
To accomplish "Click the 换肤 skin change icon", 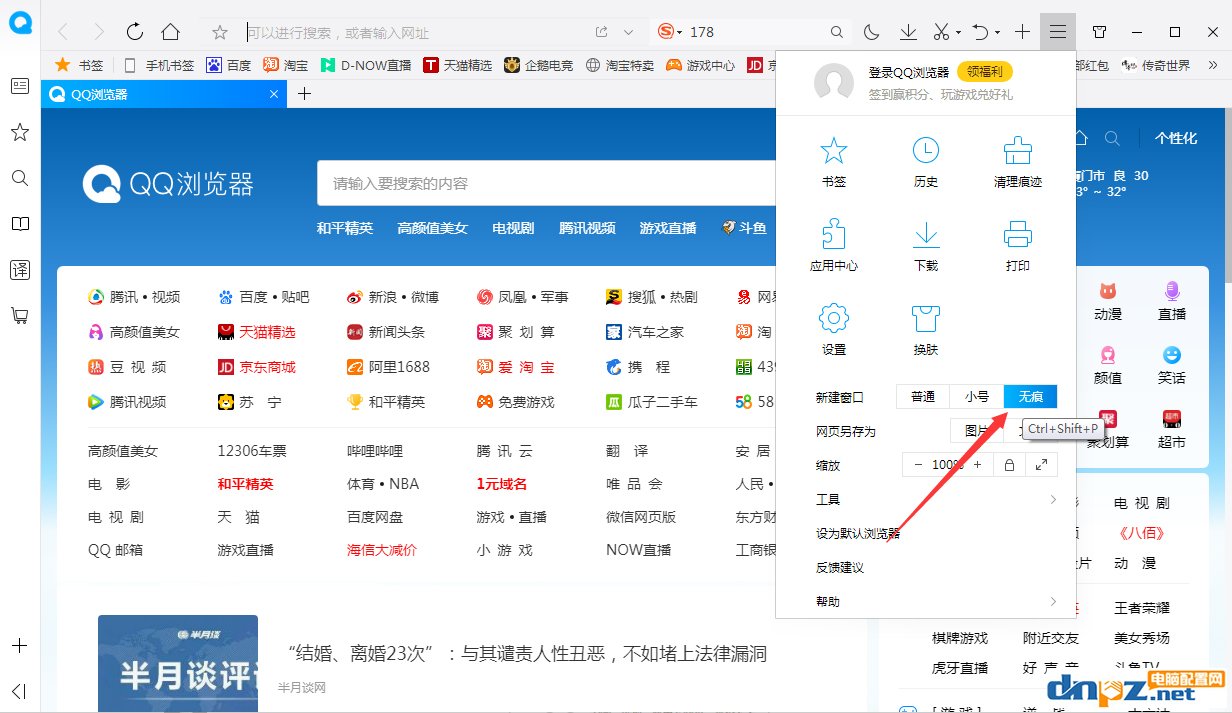I will 925,330.
